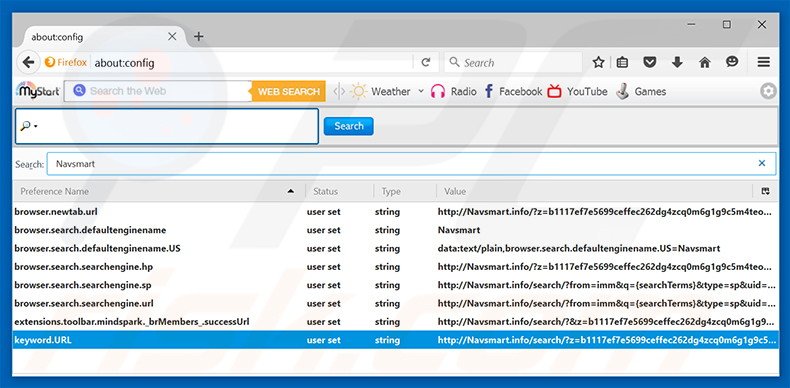790x388 pixels.
Task: Click user set status of browser.newtab.url
Action: (x=323, y=212)
